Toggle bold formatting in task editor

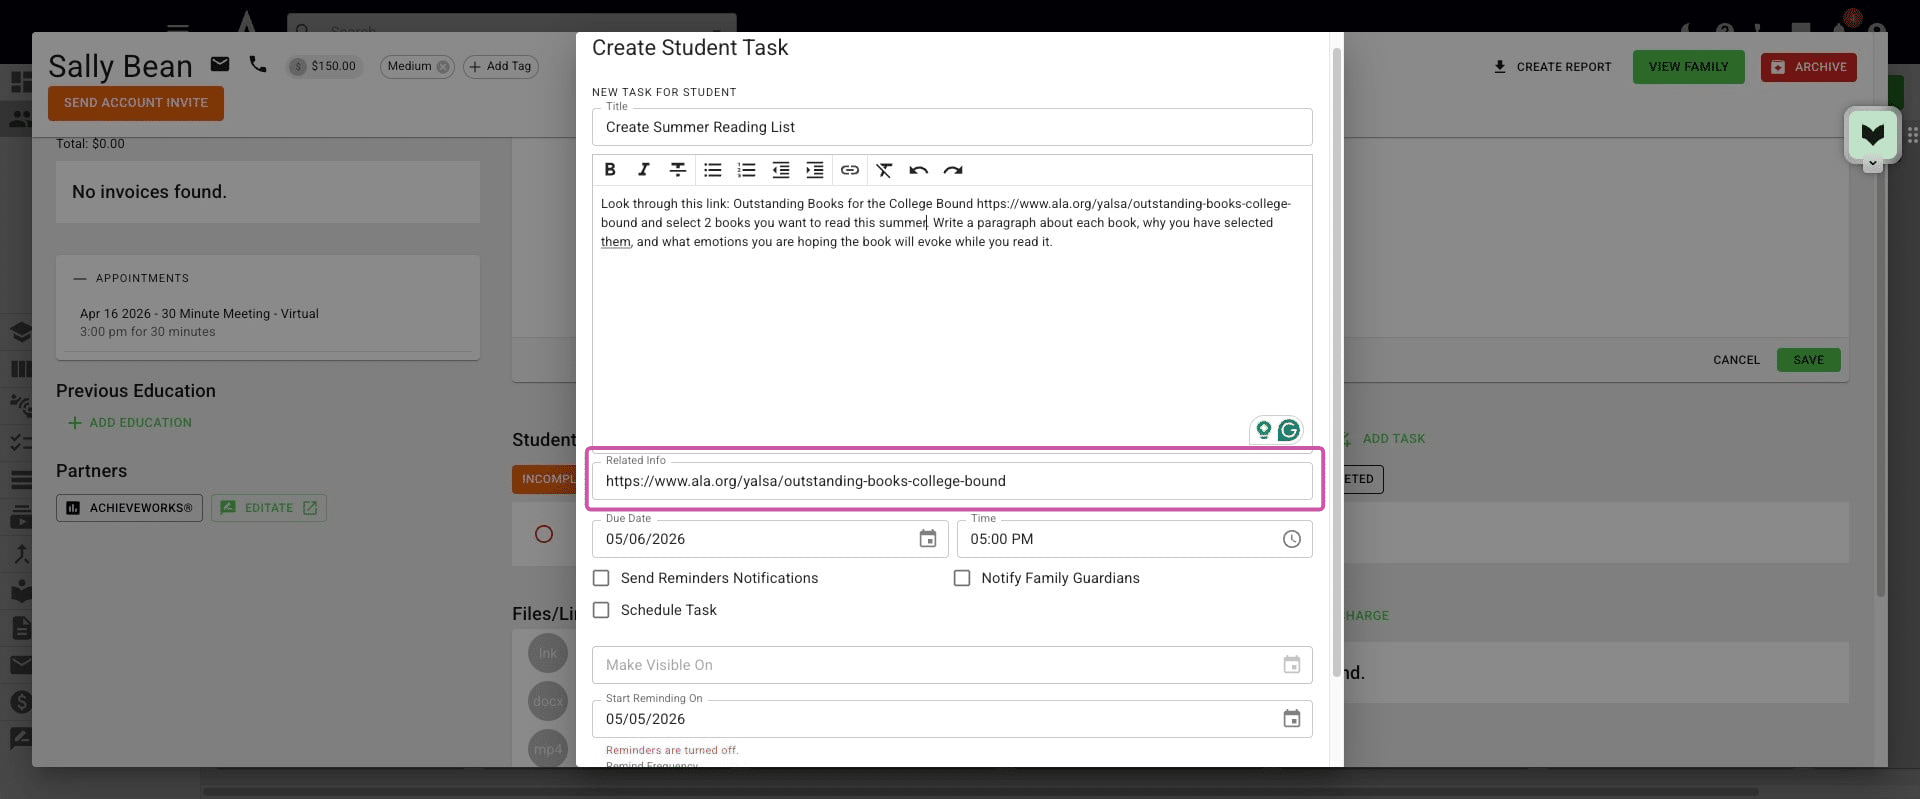coord(610,170)
